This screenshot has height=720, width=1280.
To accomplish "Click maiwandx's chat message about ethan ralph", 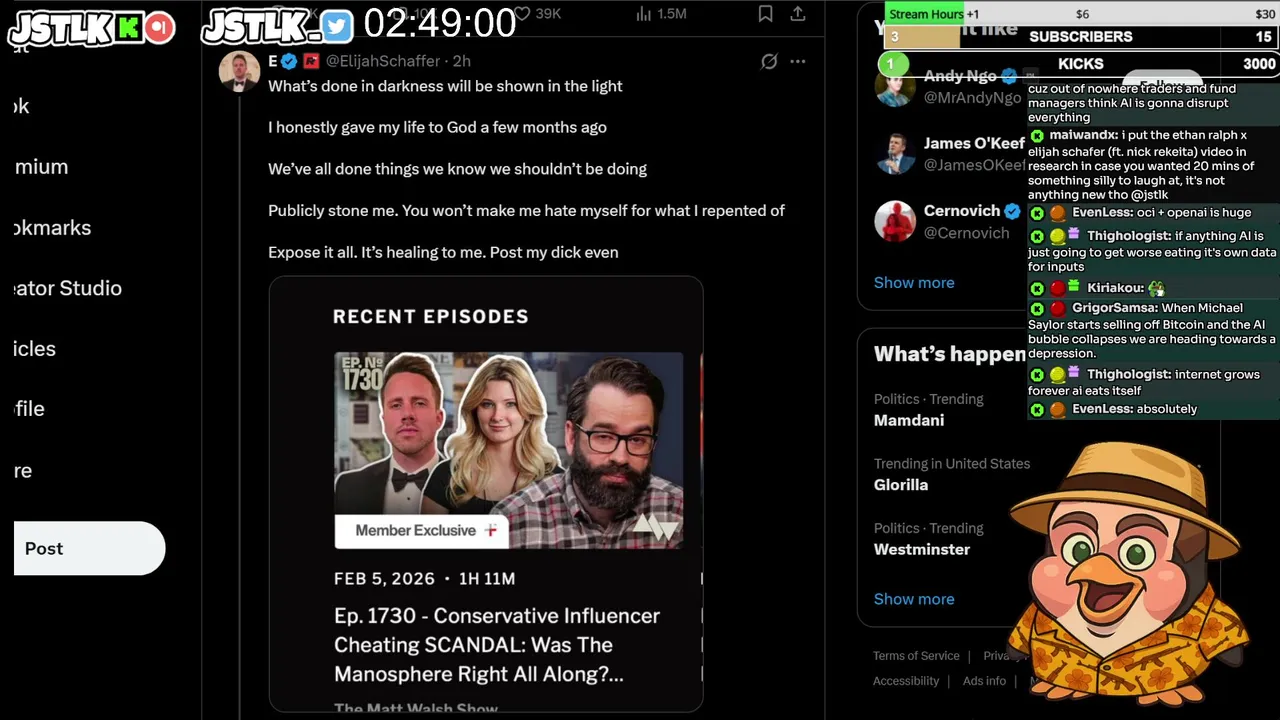I will coord(1152,165).
